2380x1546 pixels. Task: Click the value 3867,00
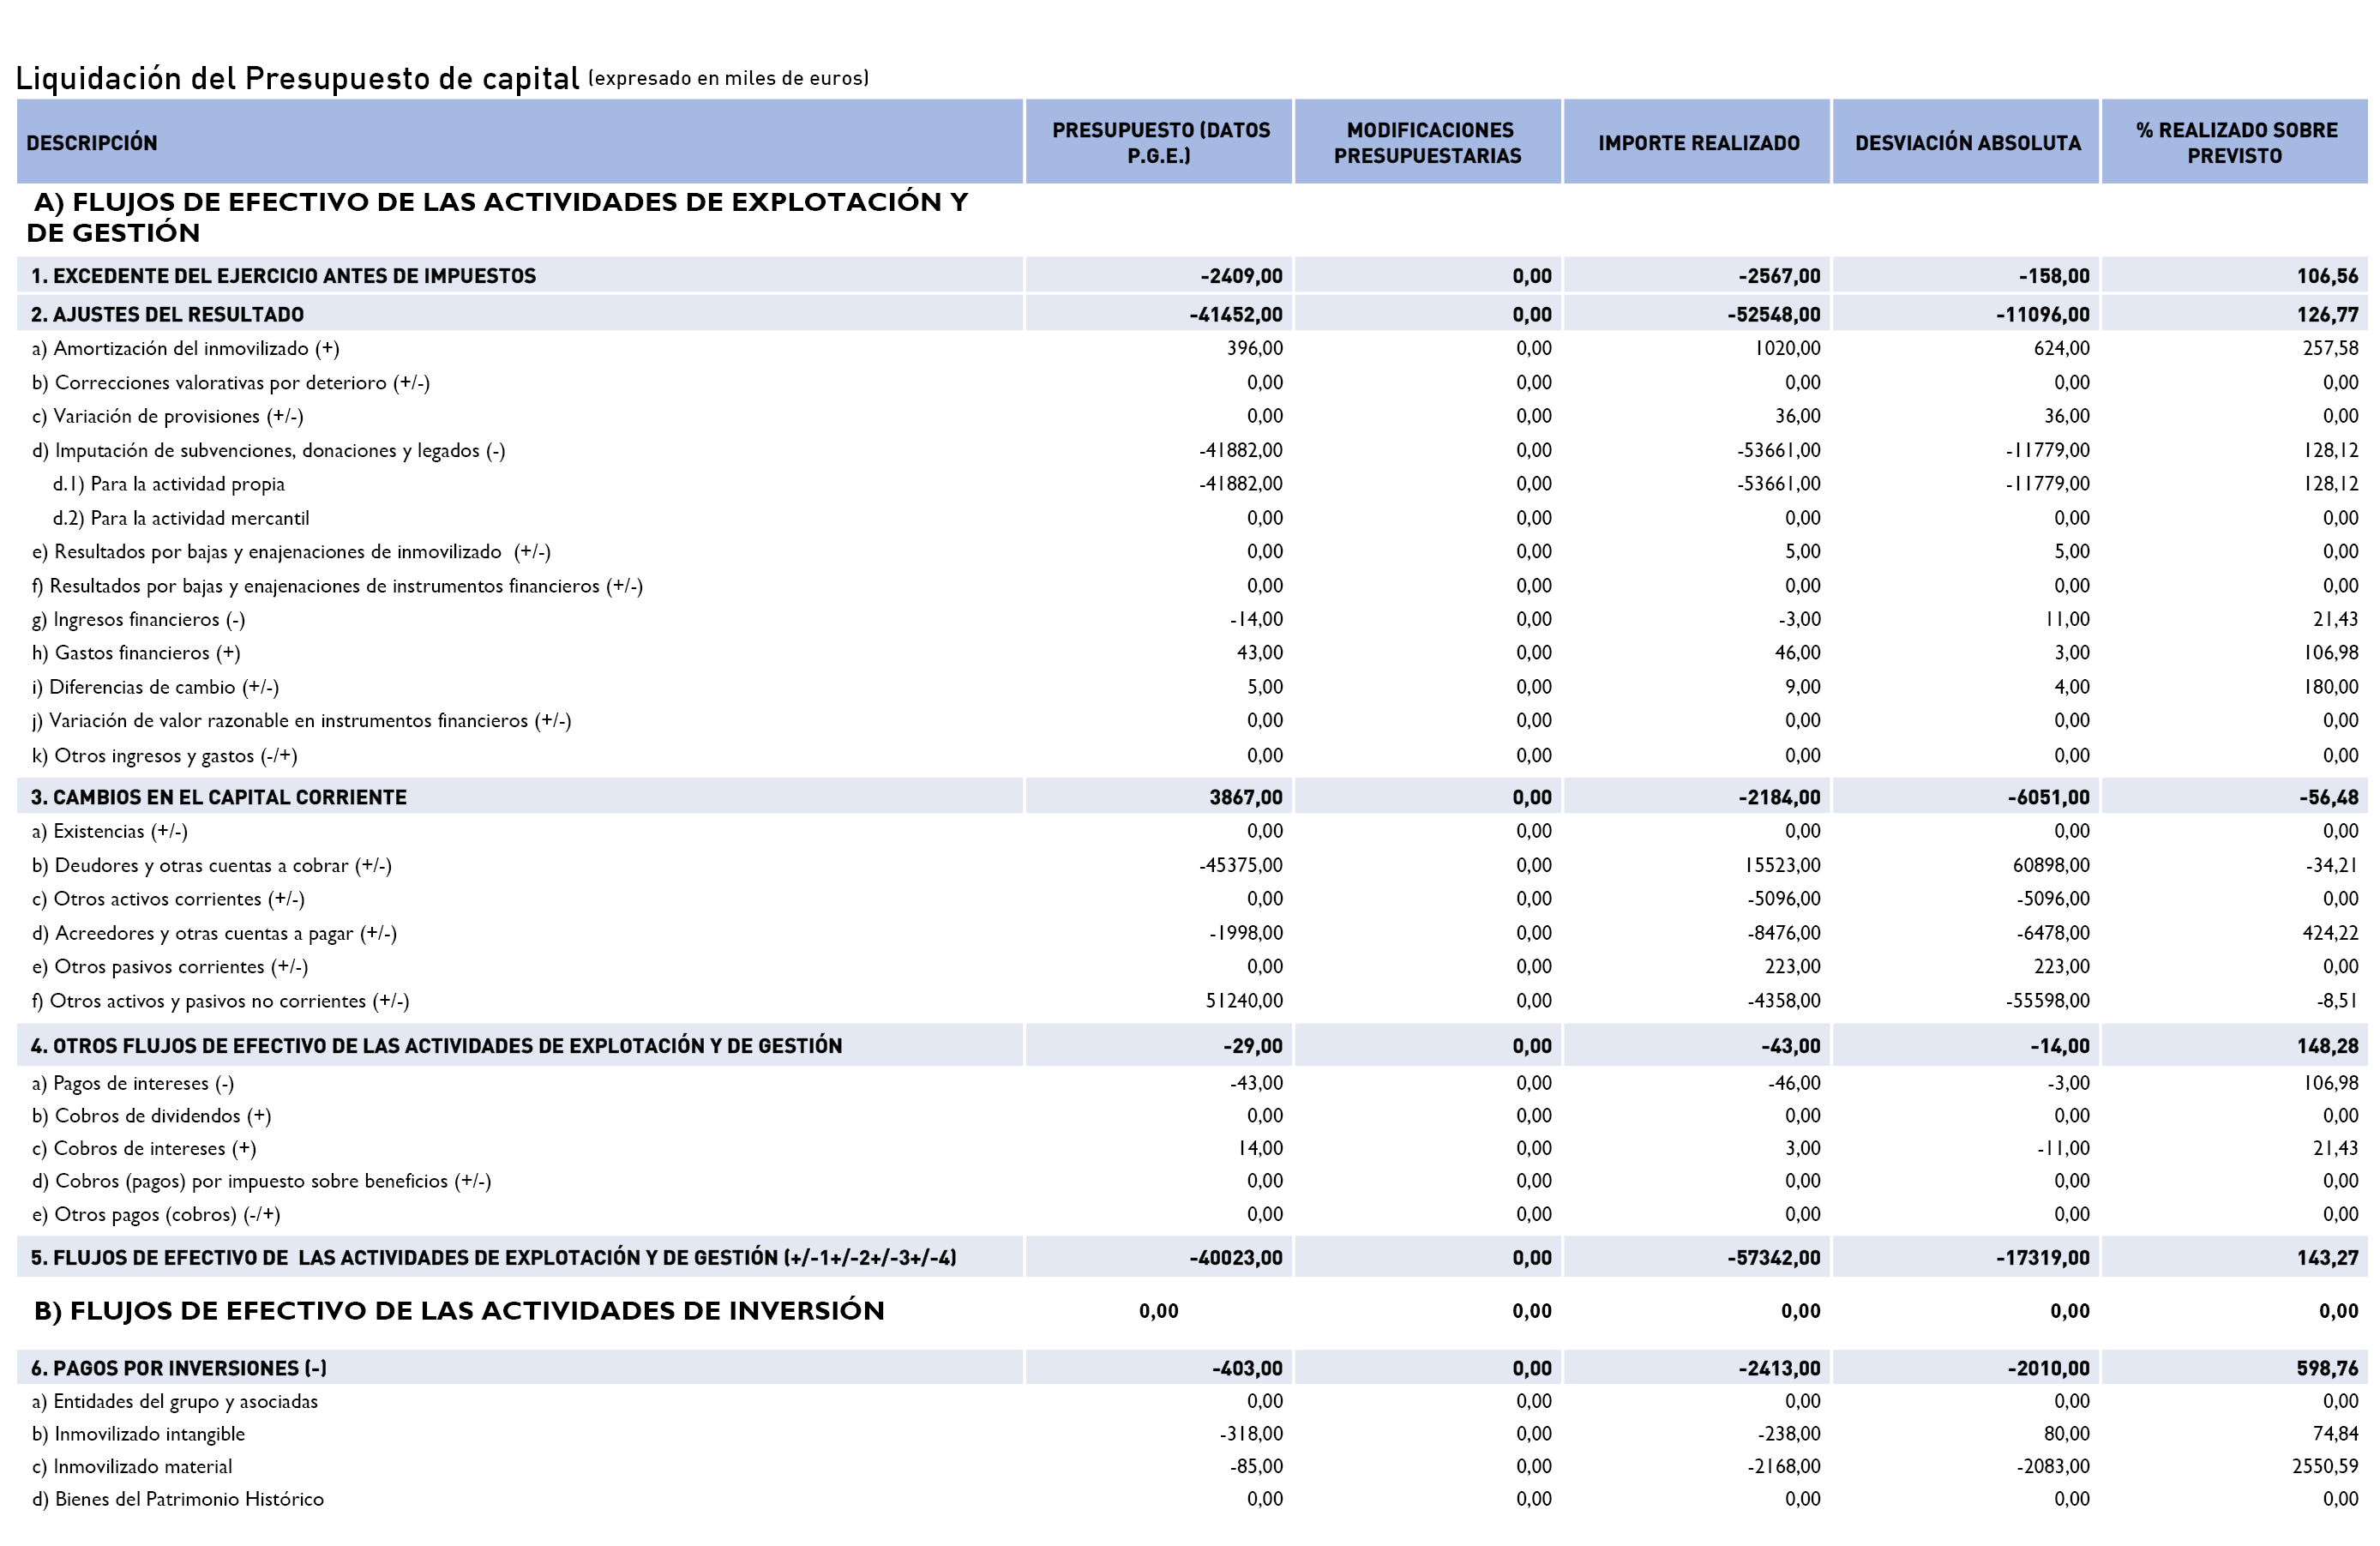coord(1245,797)
